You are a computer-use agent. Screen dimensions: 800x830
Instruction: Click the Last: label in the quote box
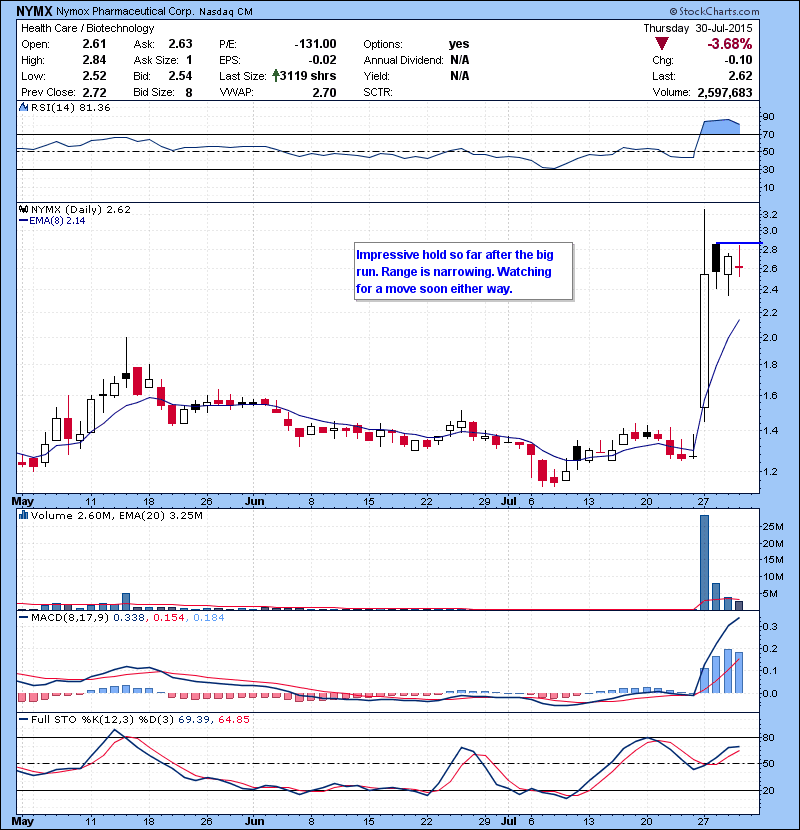664,76
